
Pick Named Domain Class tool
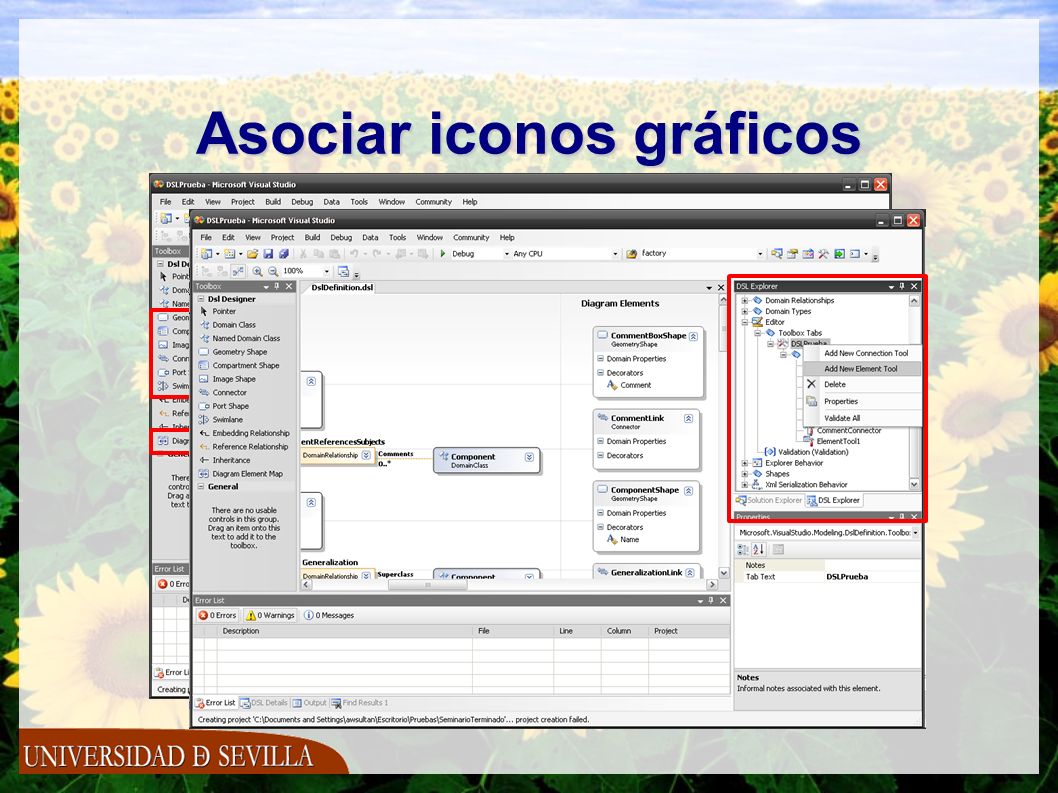[246, 338]
